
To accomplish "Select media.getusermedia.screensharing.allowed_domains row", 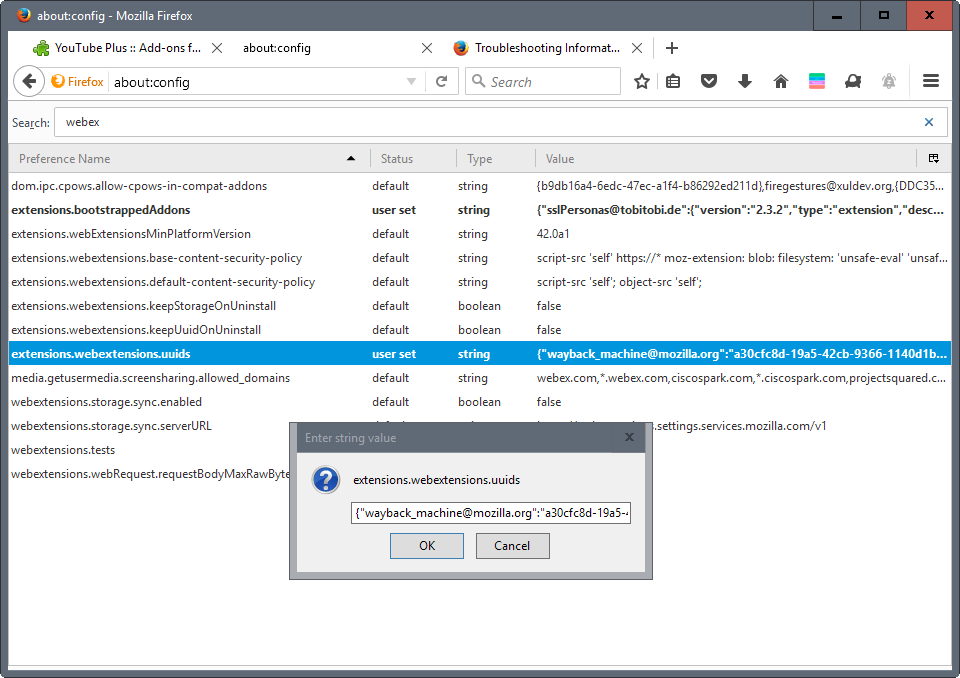I will (480, 378).
